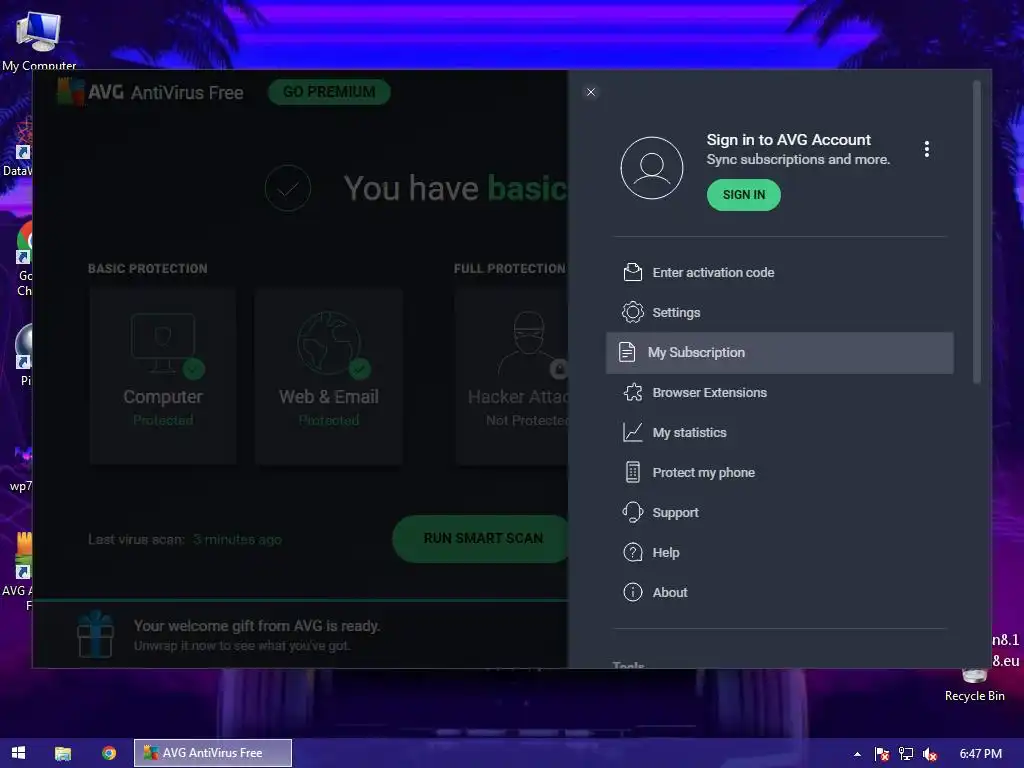
Task: Select My Subscription menu item
Action: point(779,353)
